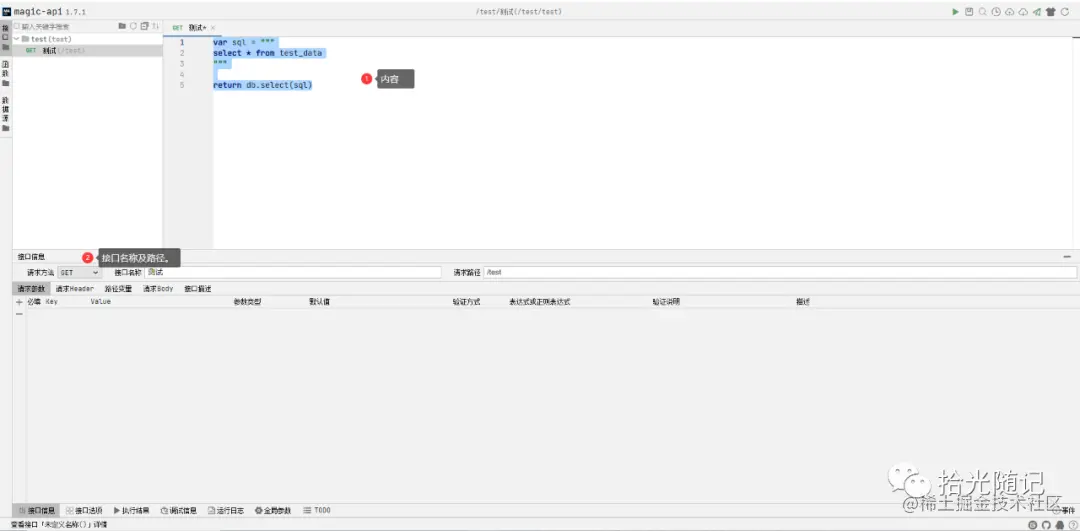The height and width of the screenshot is (531, 1080).
Task: Click the '验证说明' column header
Action: (x=667, y=302)
